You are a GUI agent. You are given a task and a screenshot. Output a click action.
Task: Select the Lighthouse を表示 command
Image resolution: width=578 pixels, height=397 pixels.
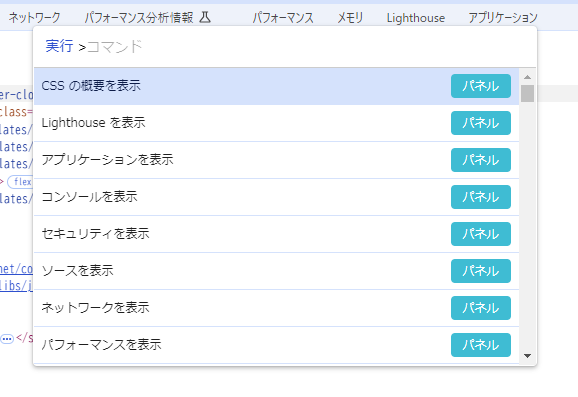[276, 123]
